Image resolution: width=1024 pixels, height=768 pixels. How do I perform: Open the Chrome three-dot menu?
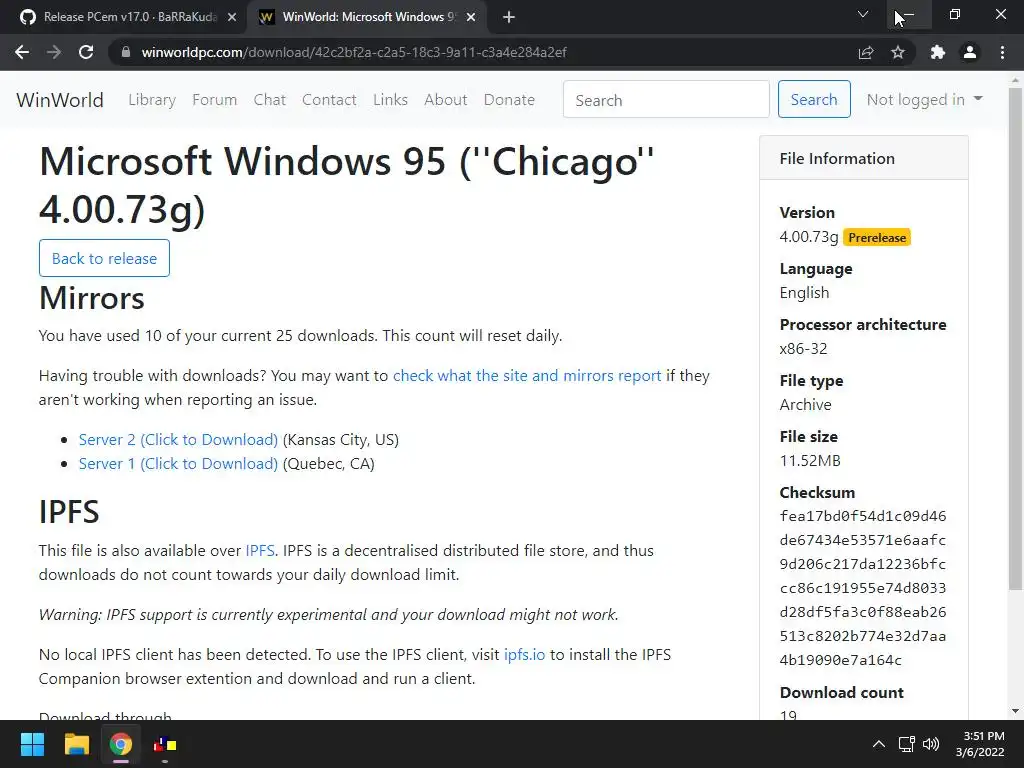(x=1002, y=52)
